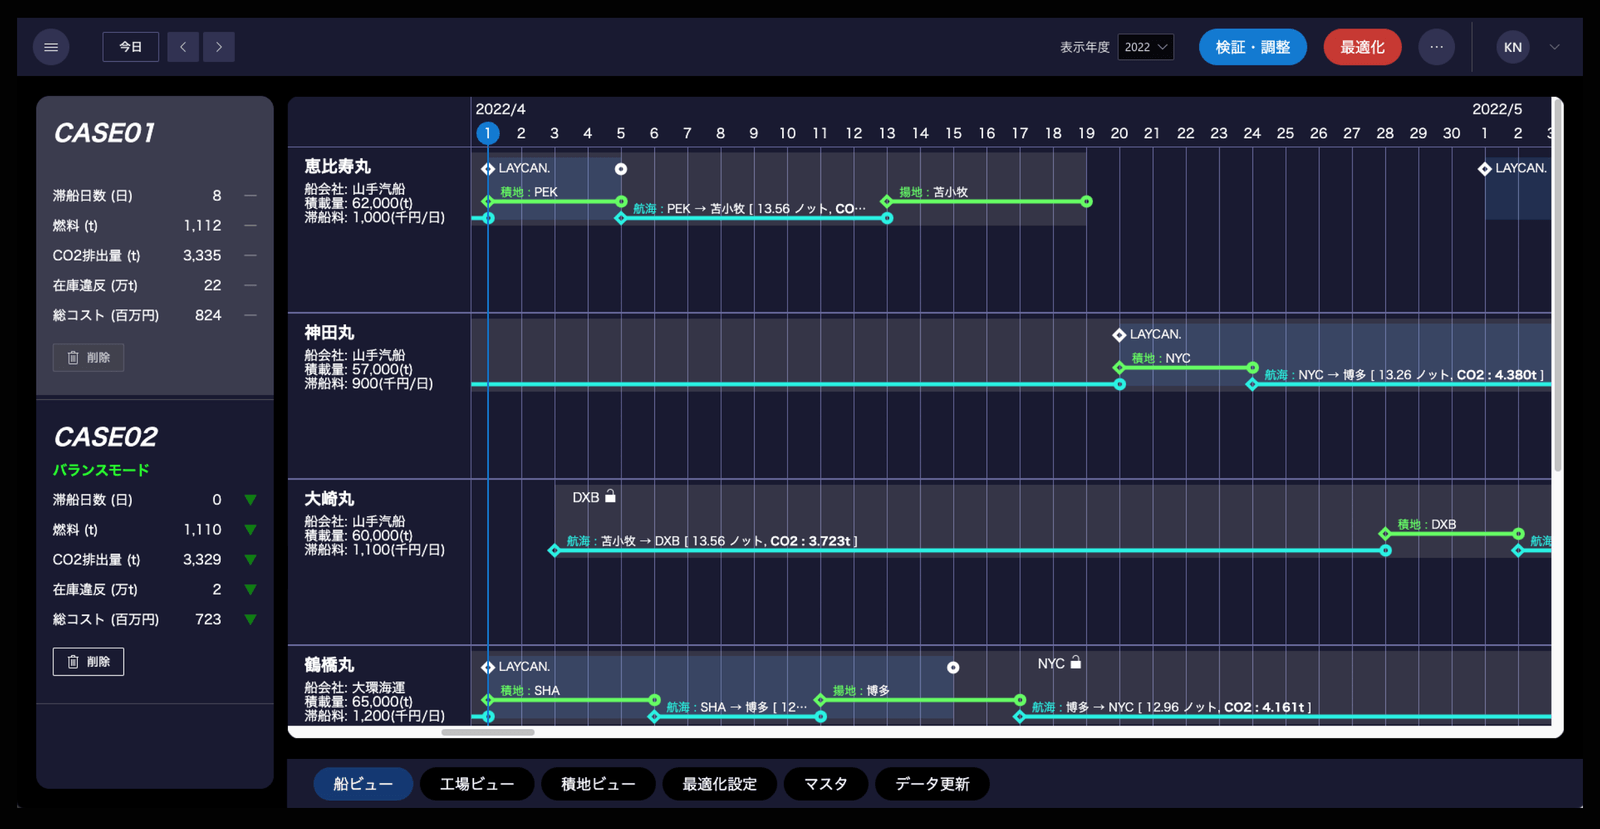
Task: Open the more options ellipsis button
Action: pos(1436,47)
